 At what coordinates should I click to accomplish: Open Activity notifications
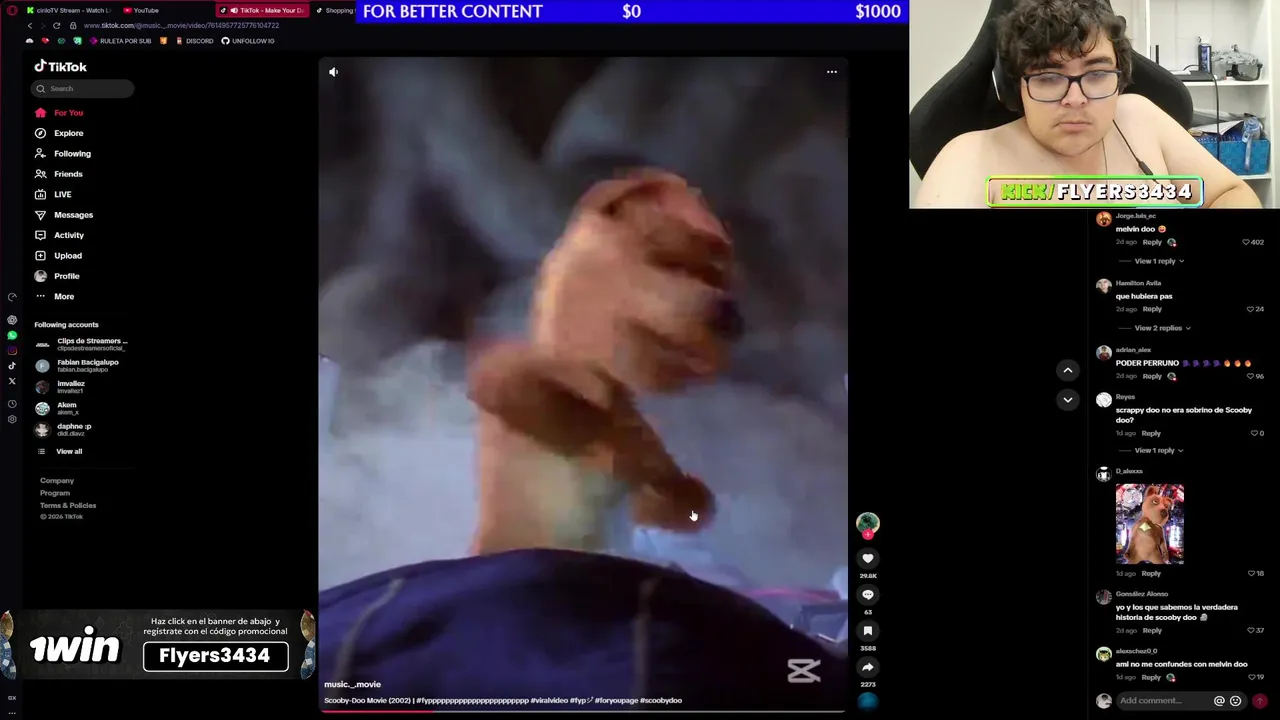59,235
